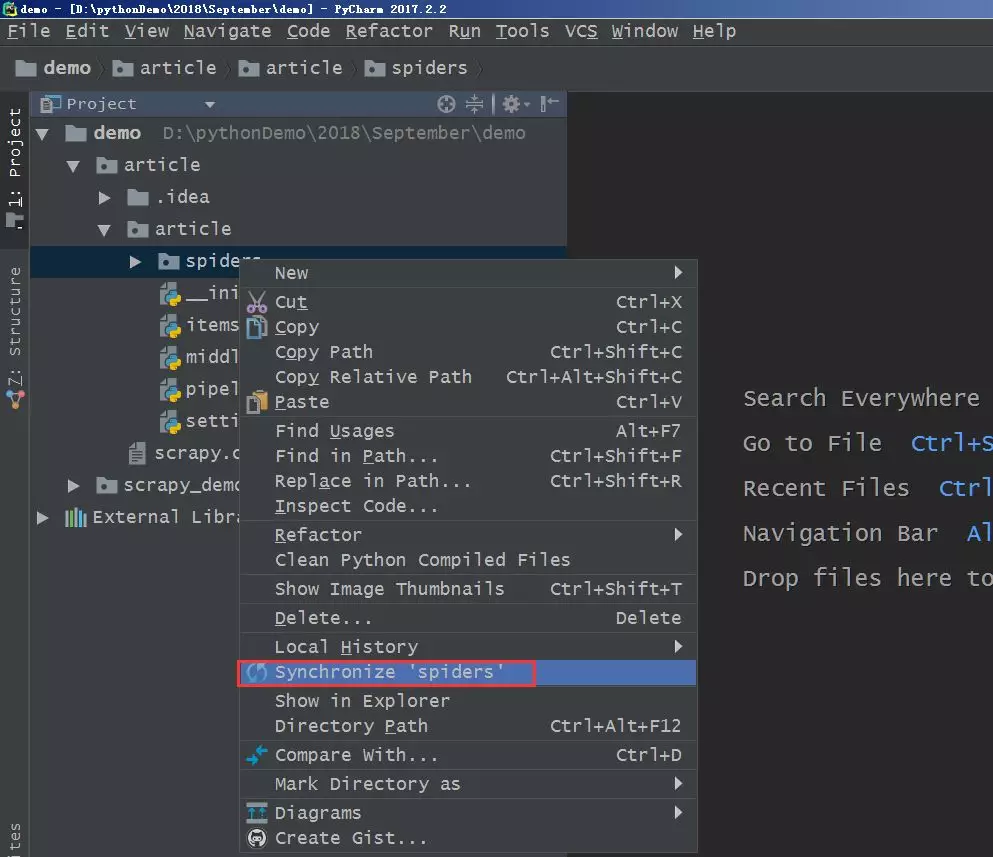Choose Show in Explorer
Screen dimensions: 993x857
coord(468,701)
